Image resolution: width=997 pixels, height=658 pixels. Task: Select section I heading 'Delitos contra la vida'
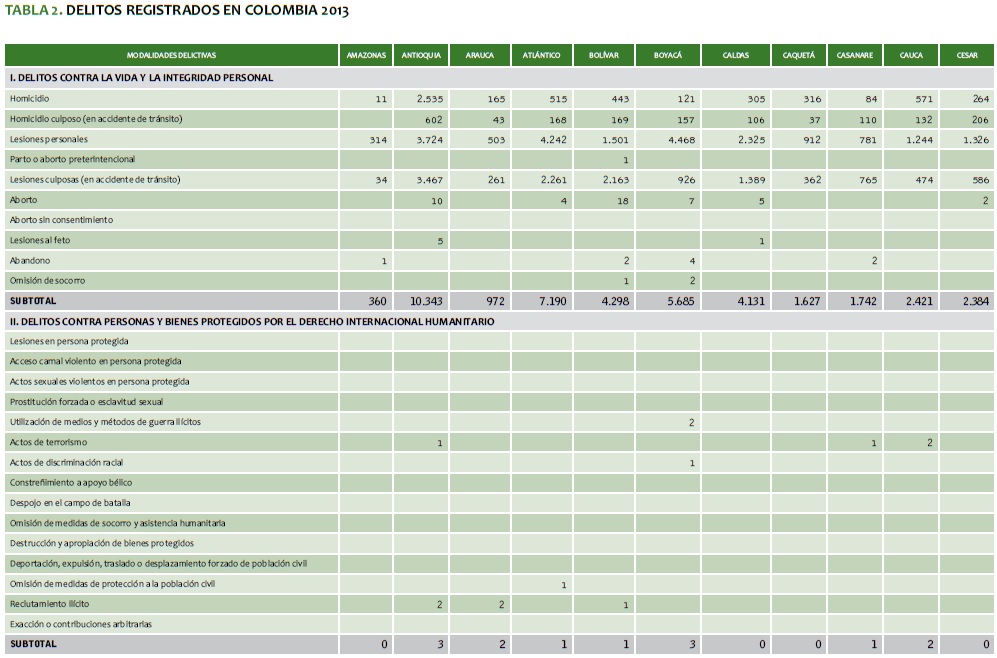[x=141, y=77]
